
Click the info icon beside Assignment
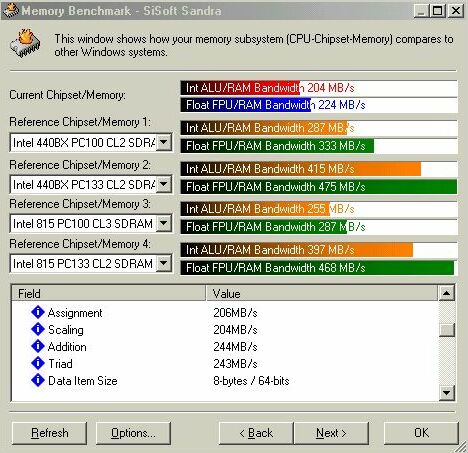click(38, 312)
